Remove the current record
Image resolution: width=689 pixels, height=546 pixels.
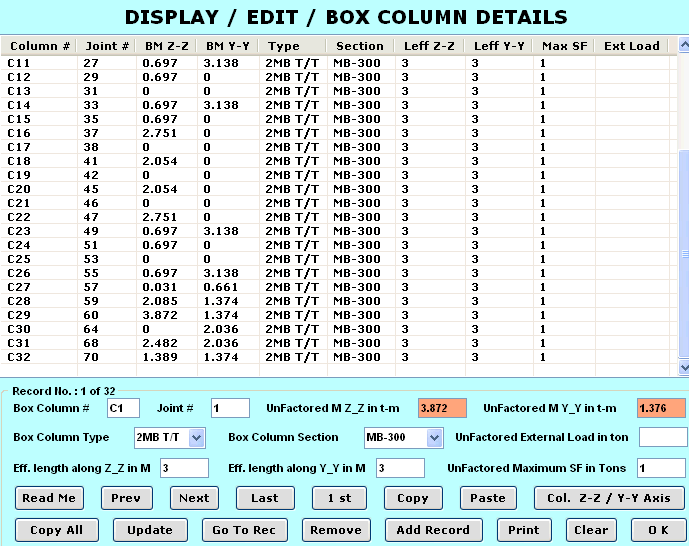[336, 530]
